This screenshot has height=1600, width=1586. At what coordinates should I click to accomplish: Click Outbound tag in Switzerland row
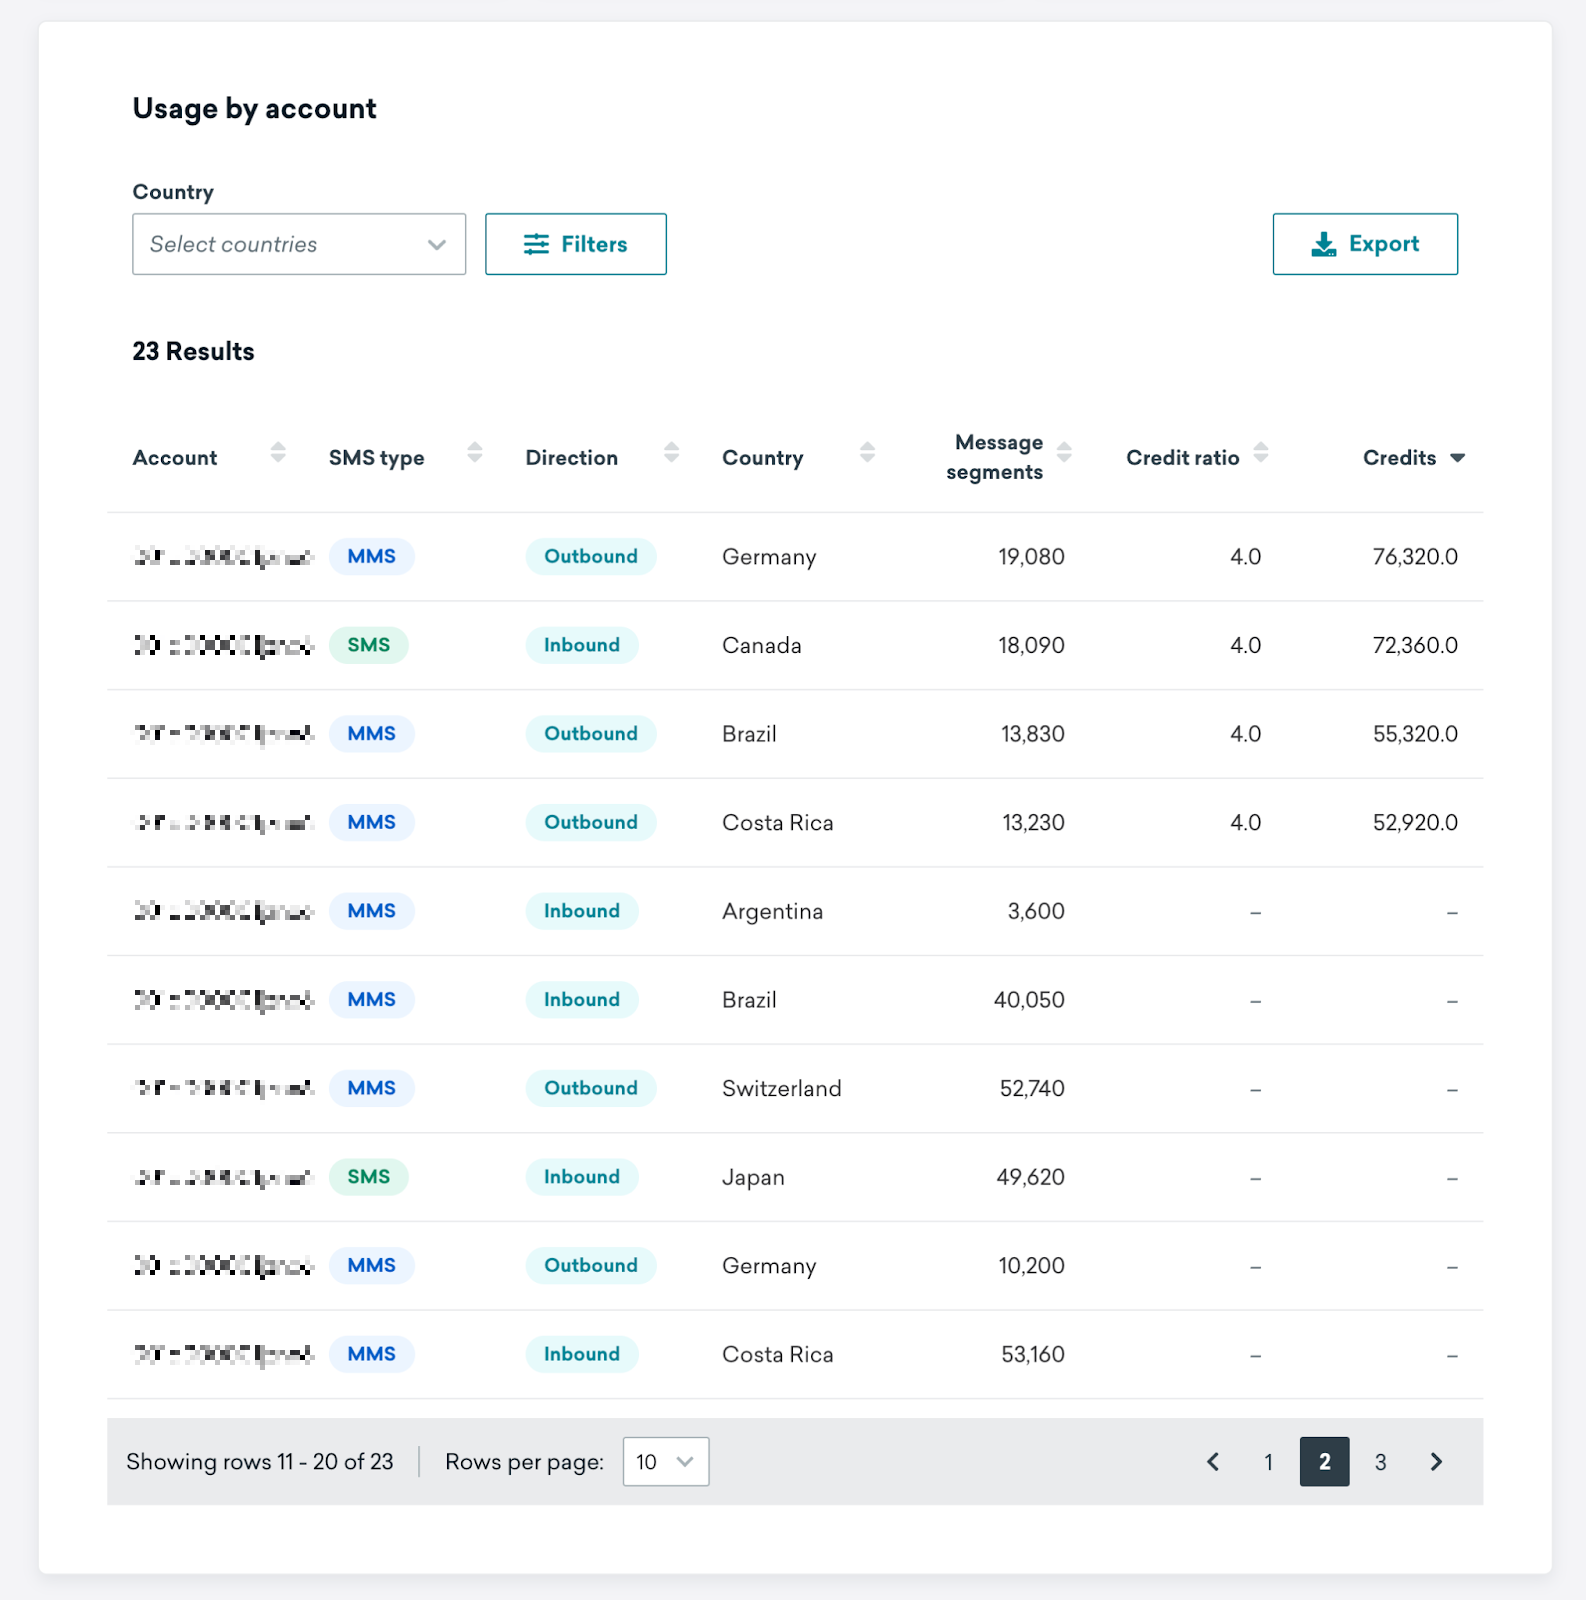pos(591,1088)
